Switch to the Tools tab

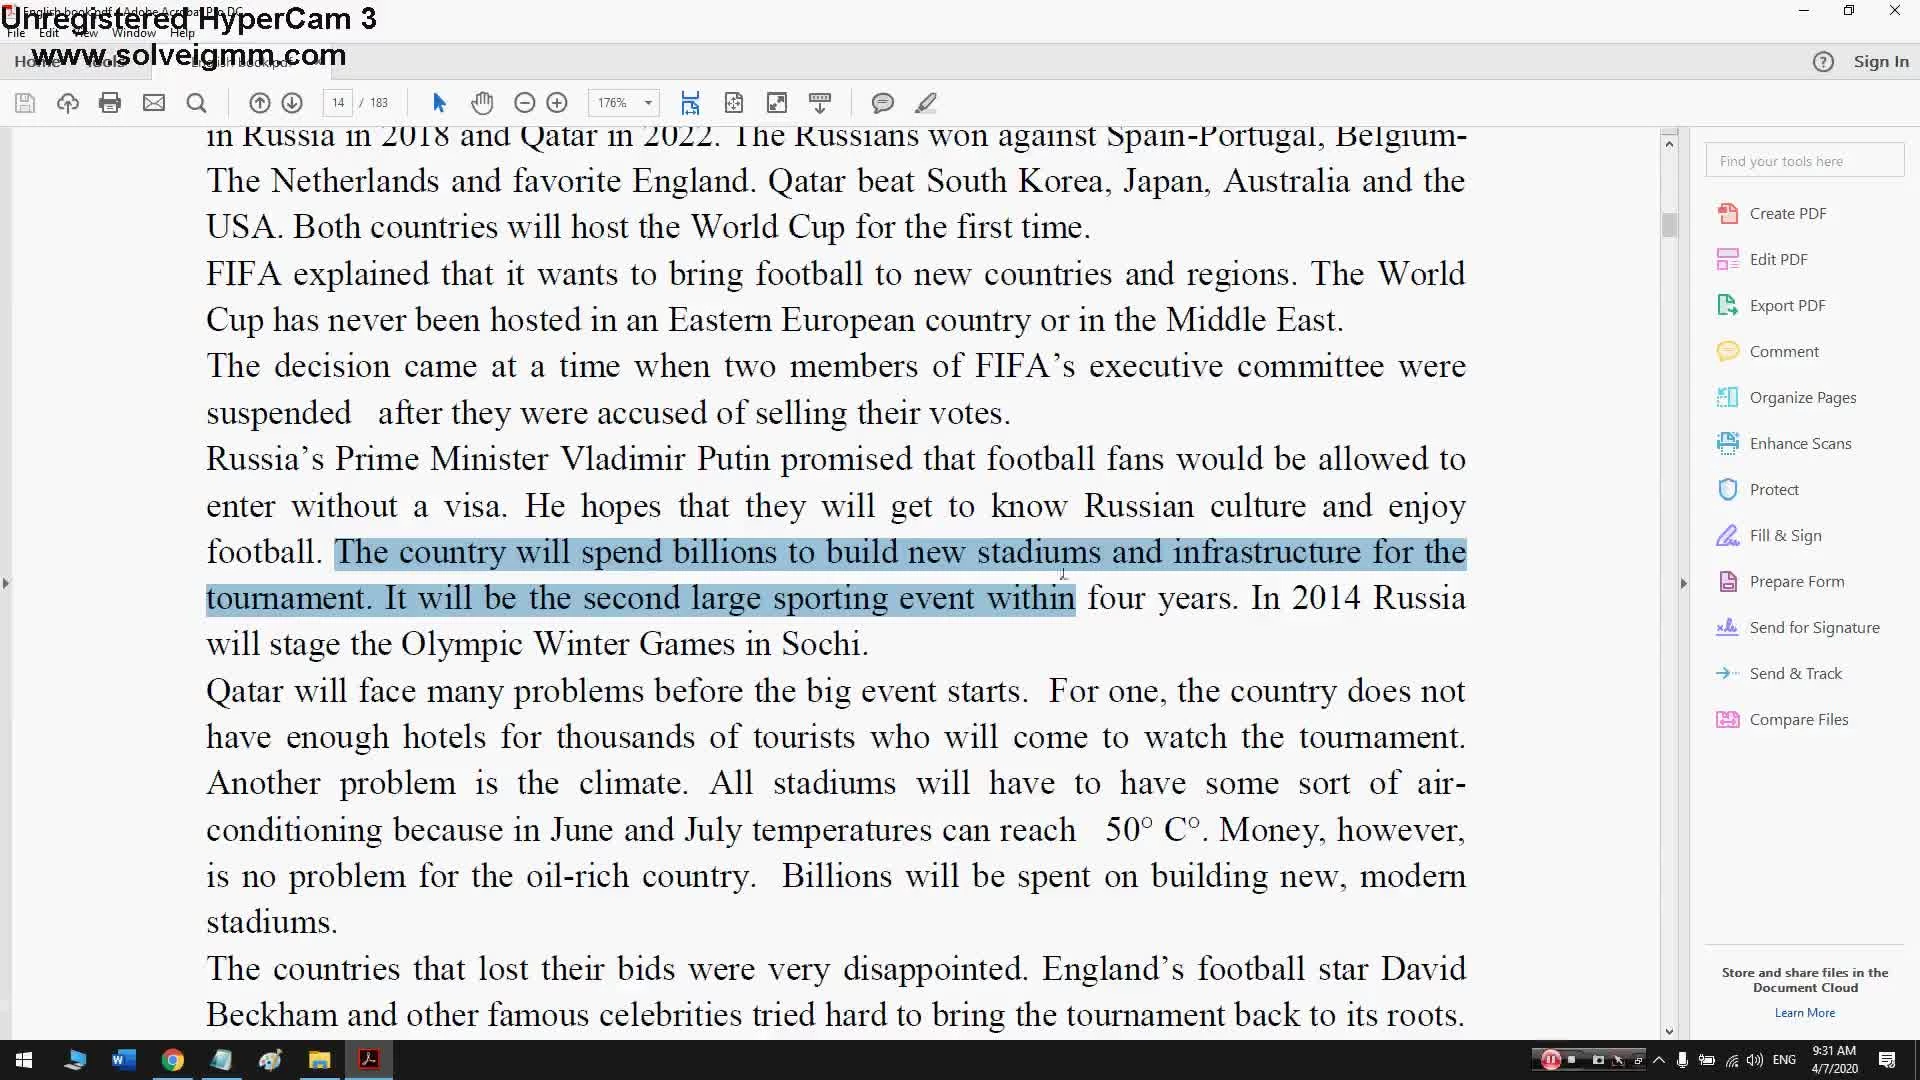106,61
